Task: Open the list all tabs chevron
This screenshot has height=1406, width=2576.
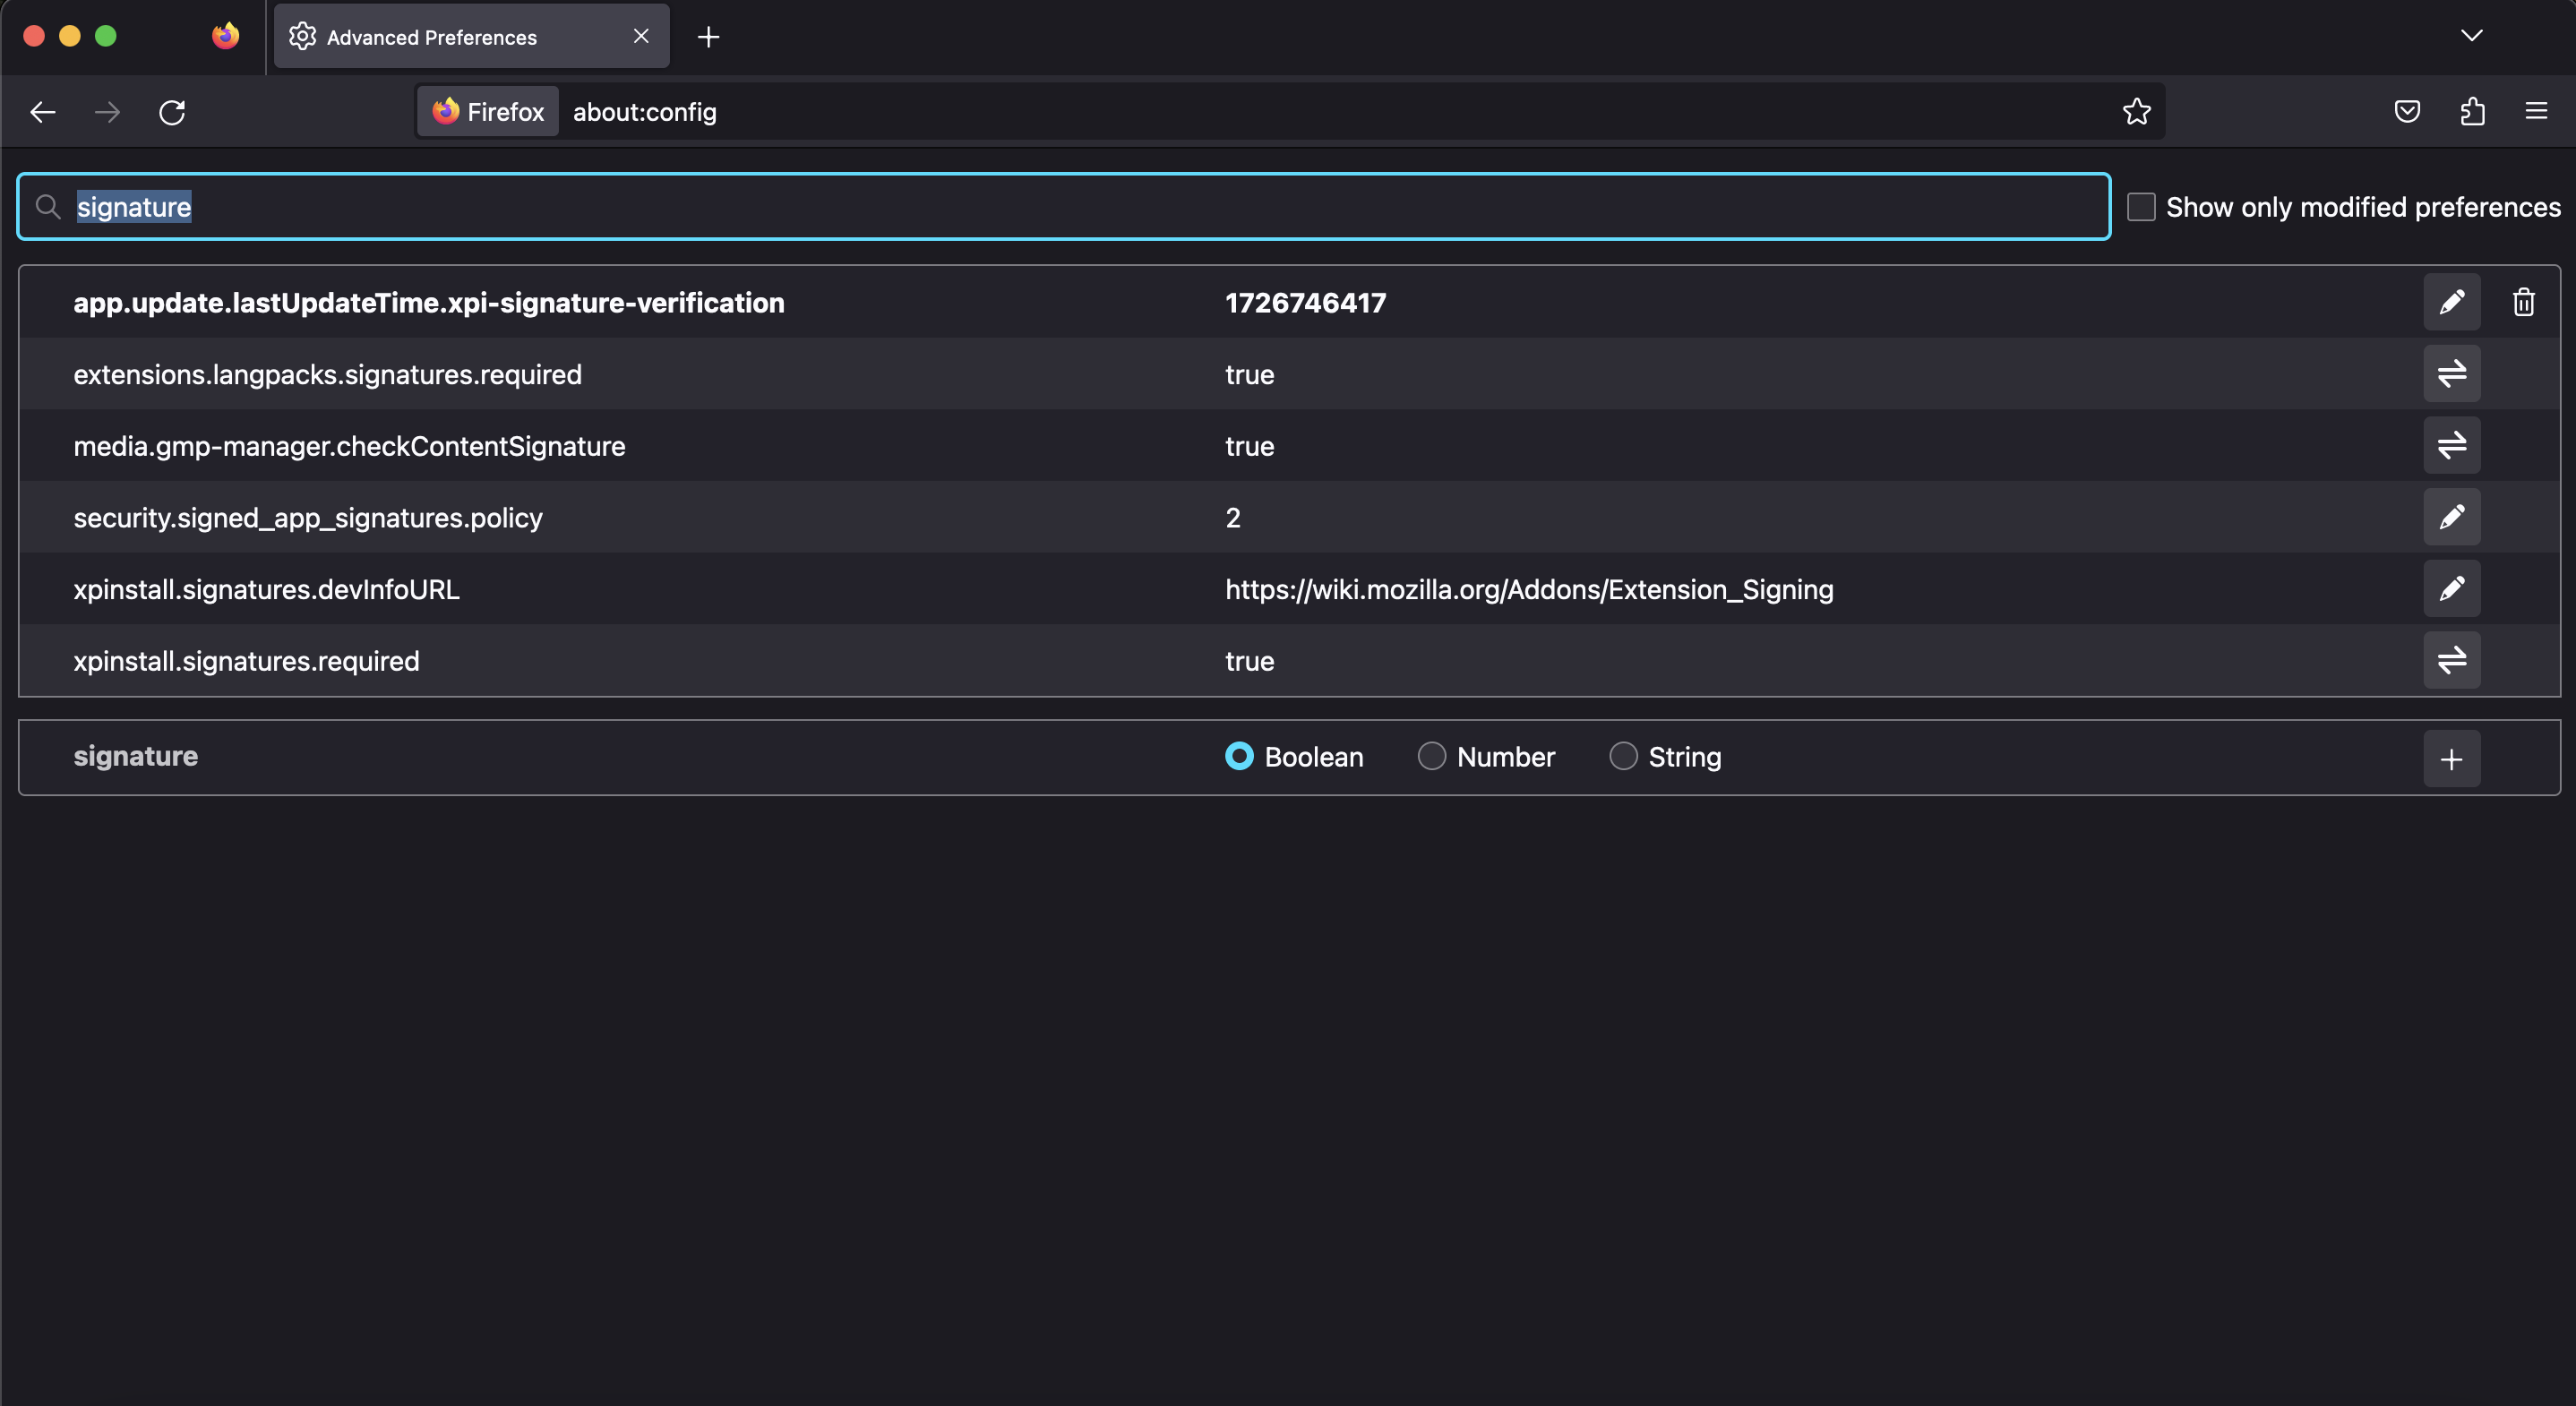Action: tap(2471, 36)
